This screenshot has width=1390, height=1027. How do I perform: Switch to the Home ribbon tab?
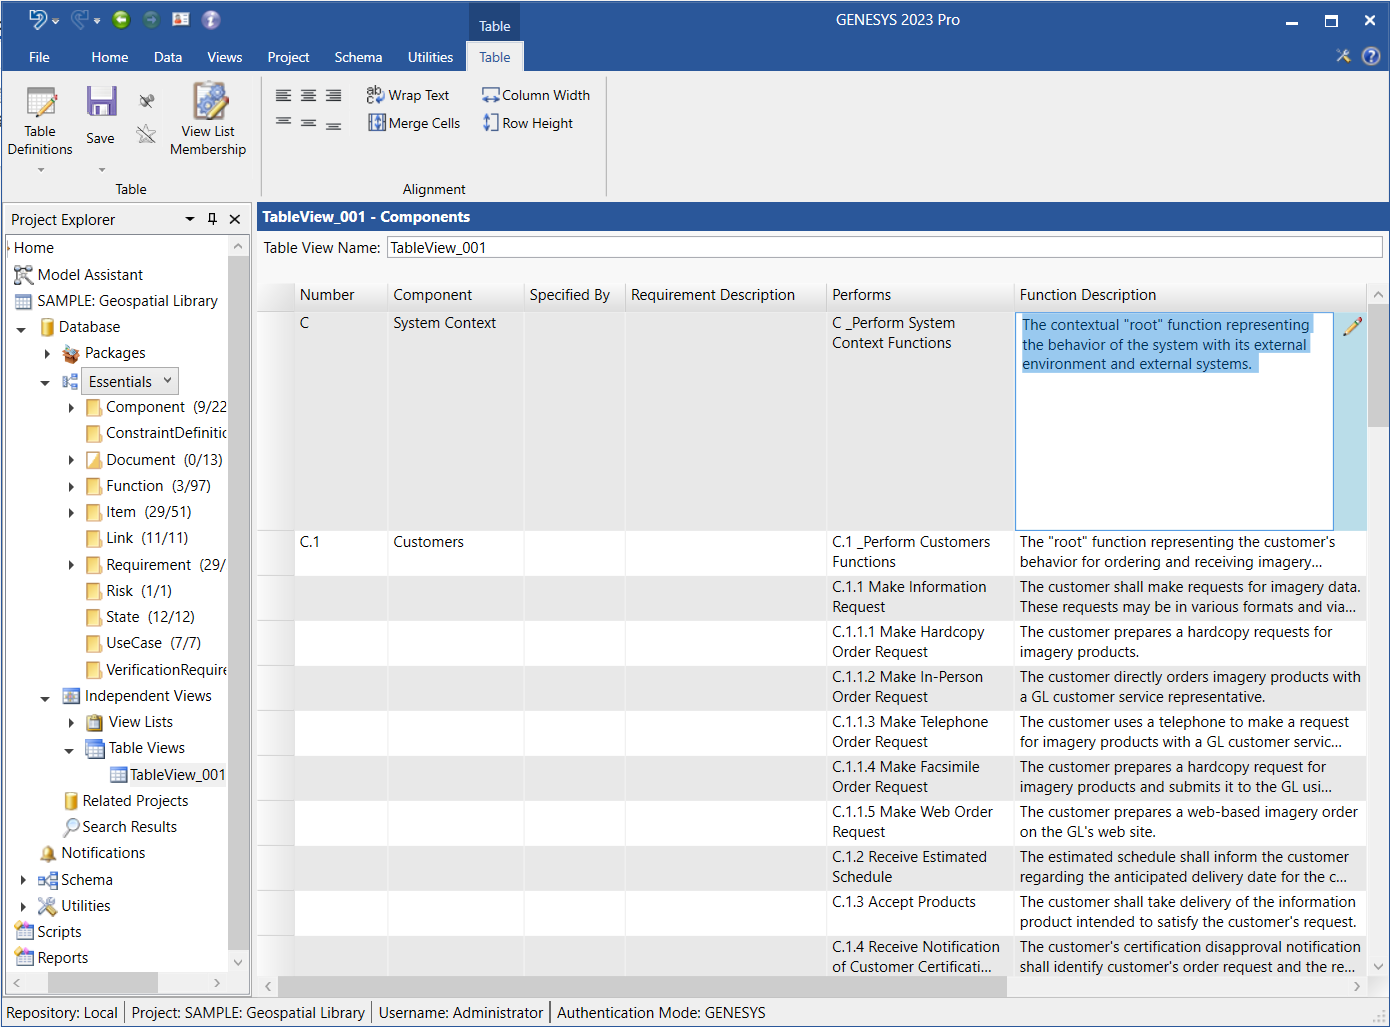point(110,57)
